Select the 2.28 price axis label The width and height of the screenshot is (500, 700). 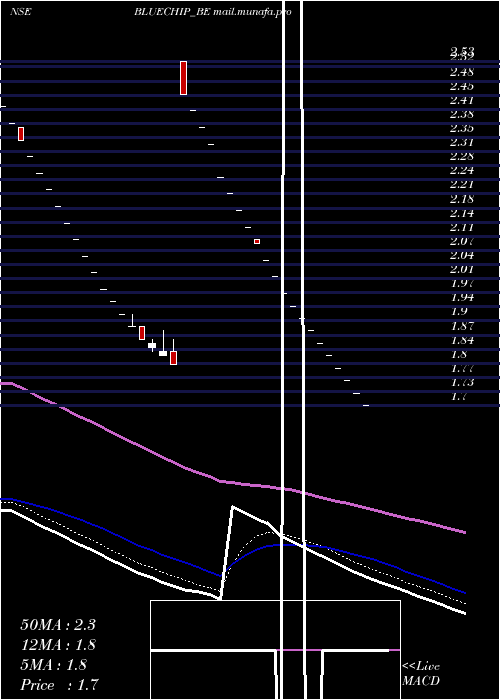[x=462, y=156]
